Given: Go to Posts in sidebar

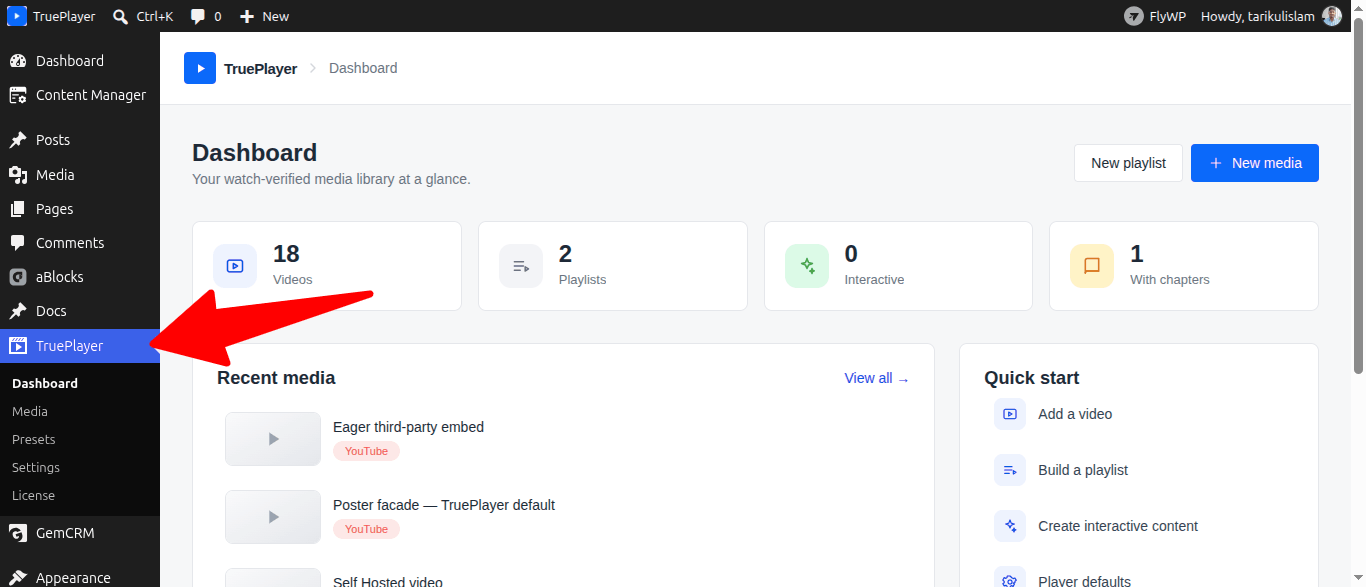Looking at the screenshot, I should (80, 140).
